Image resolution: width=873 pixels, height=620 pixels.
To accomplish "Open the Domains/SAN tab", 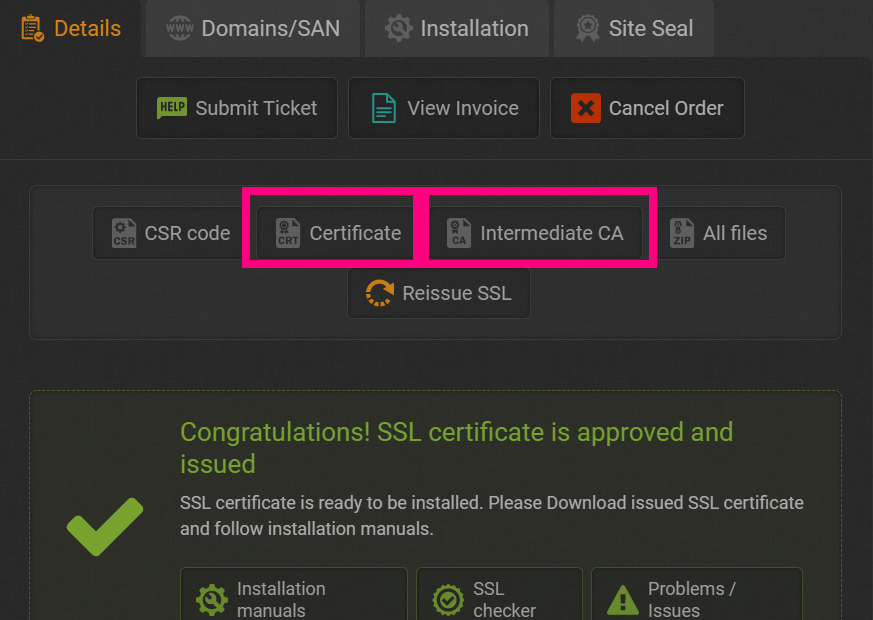I will [x=253, y=28].
